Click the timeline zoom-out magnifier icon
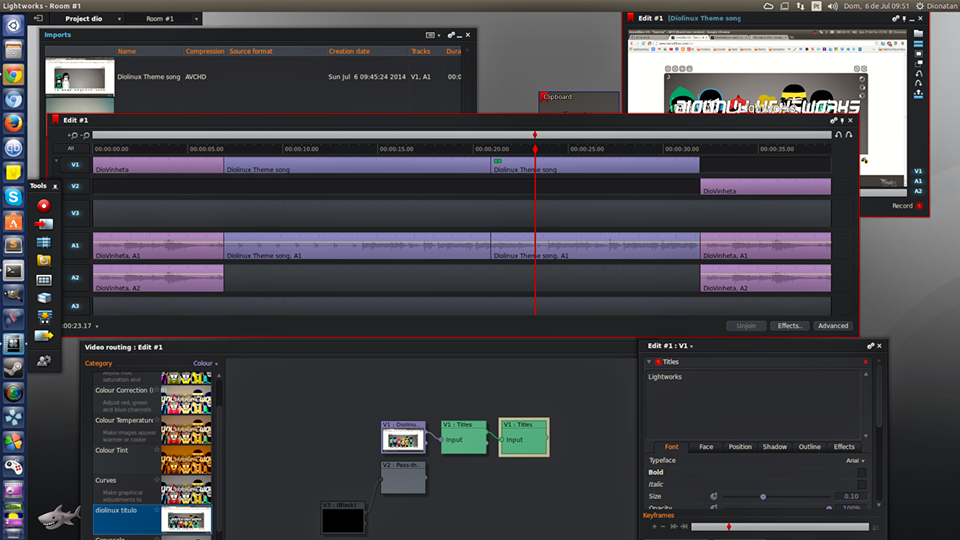 coord(86,135)
